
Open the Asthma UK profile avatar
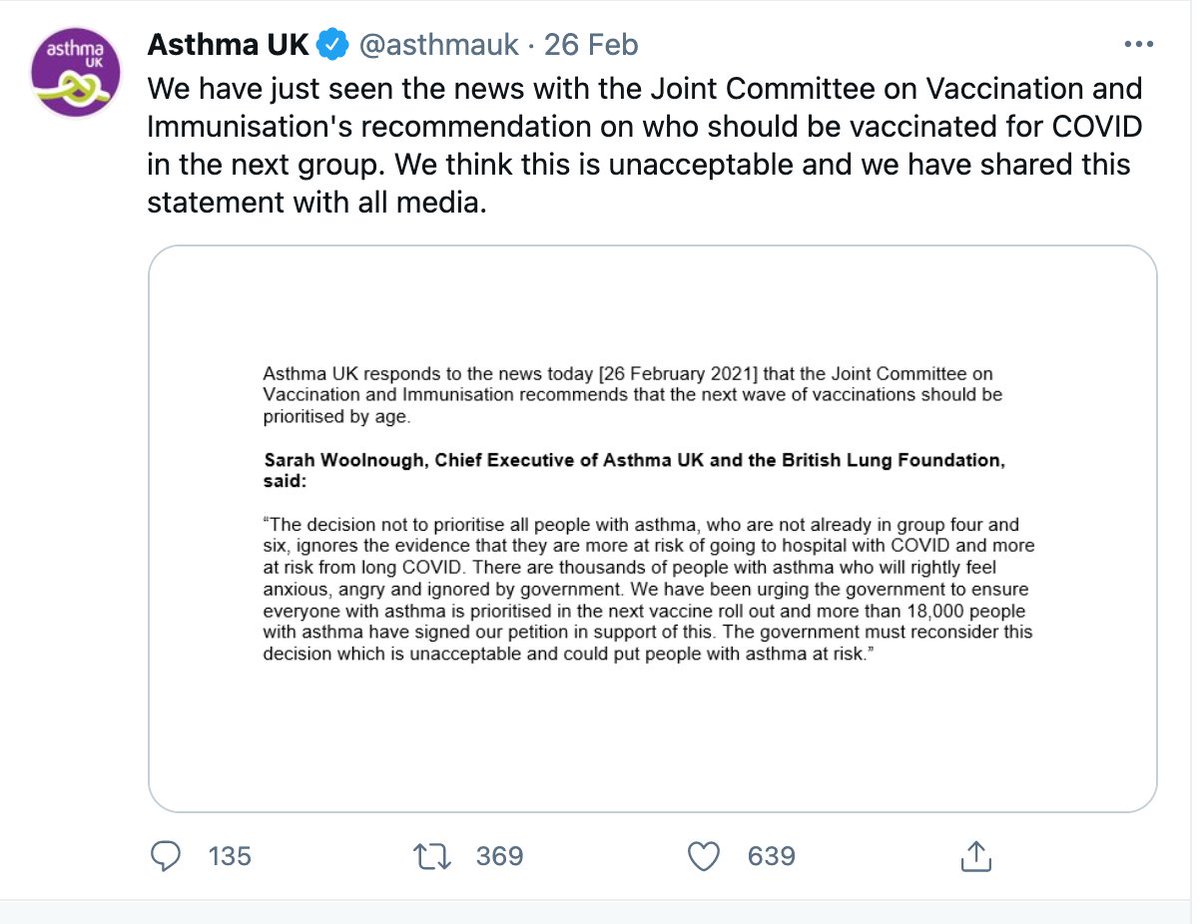point(76,74)
